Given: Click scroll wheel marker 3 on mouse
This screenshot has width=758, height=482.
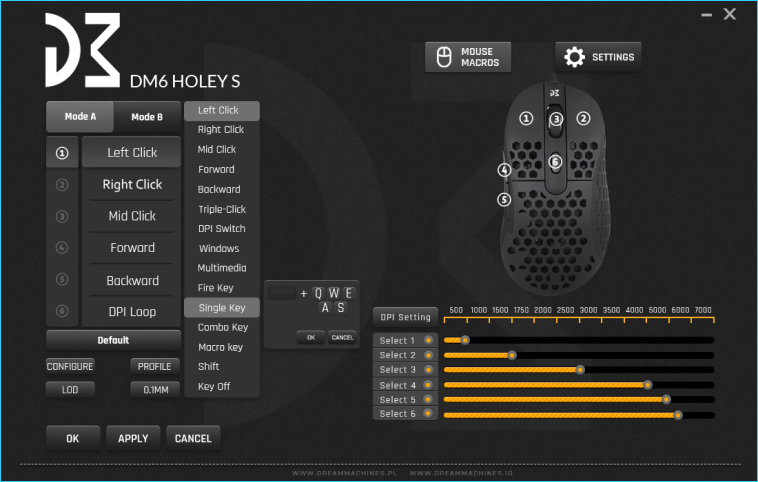Looking at the screenshot, I should coord(556,118).
